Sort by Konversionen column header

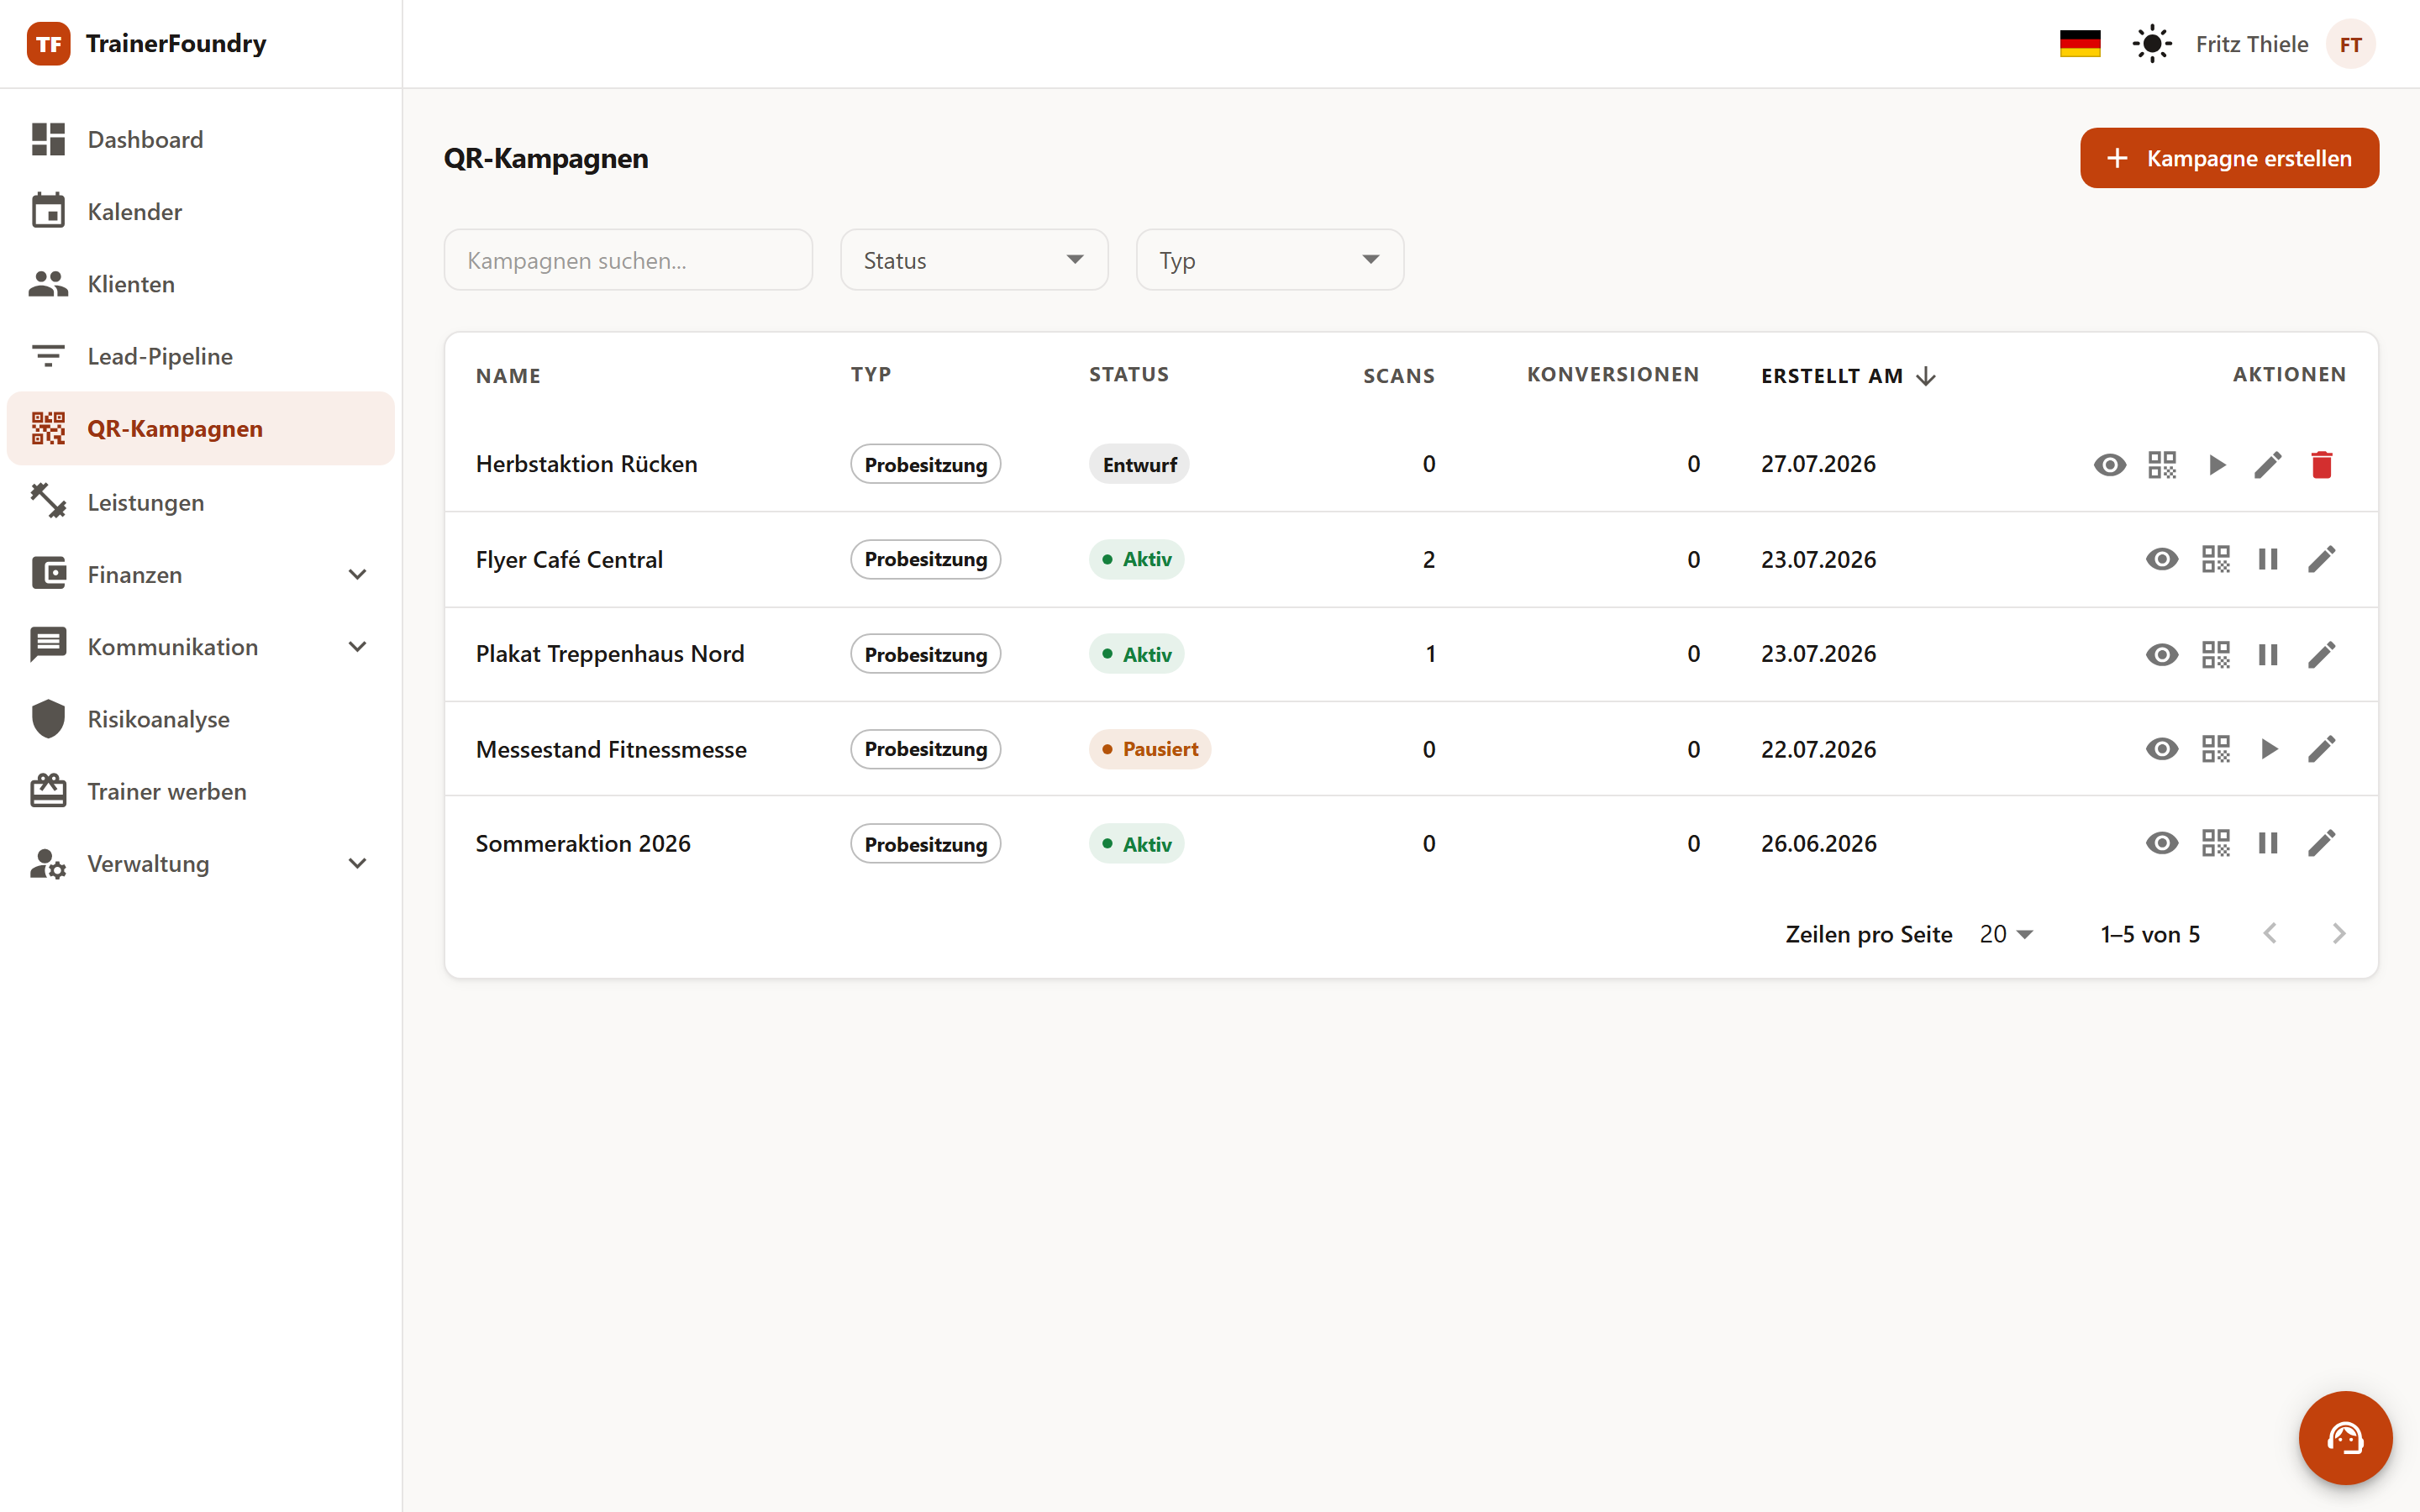[x=1612, y=375]
